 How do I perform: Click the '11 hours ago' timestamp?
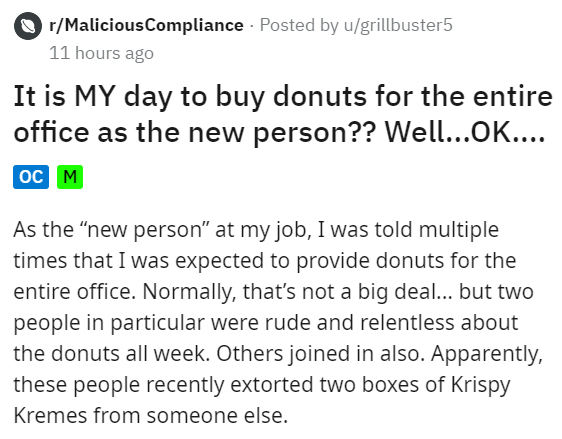click(101, 53)
